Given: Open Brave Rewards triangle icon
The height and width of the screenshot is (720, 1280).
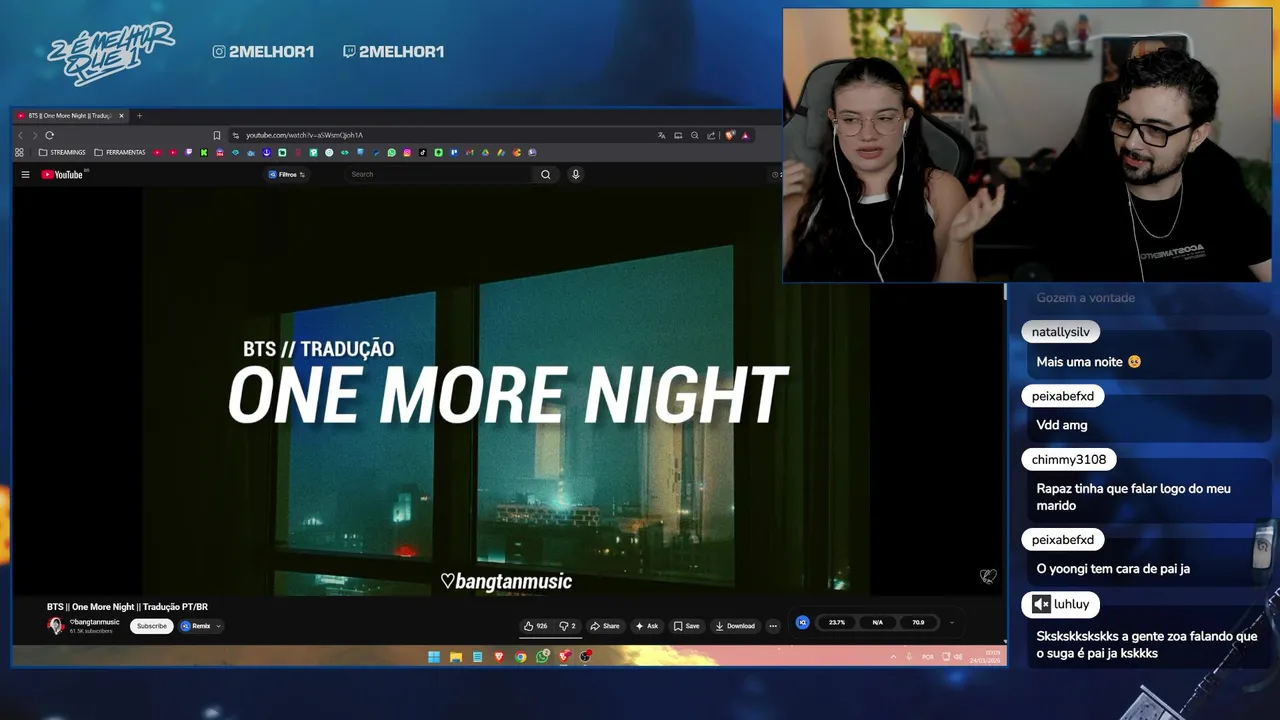Looking at the screenshot, I should [x=745, y=135].
